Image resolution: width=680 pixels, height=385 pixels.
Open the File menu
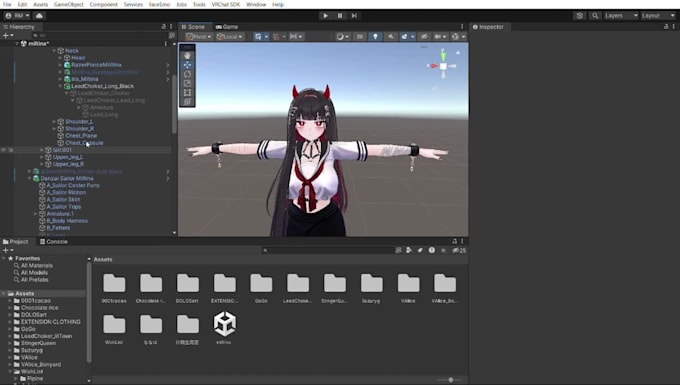[x=7, y=4]
